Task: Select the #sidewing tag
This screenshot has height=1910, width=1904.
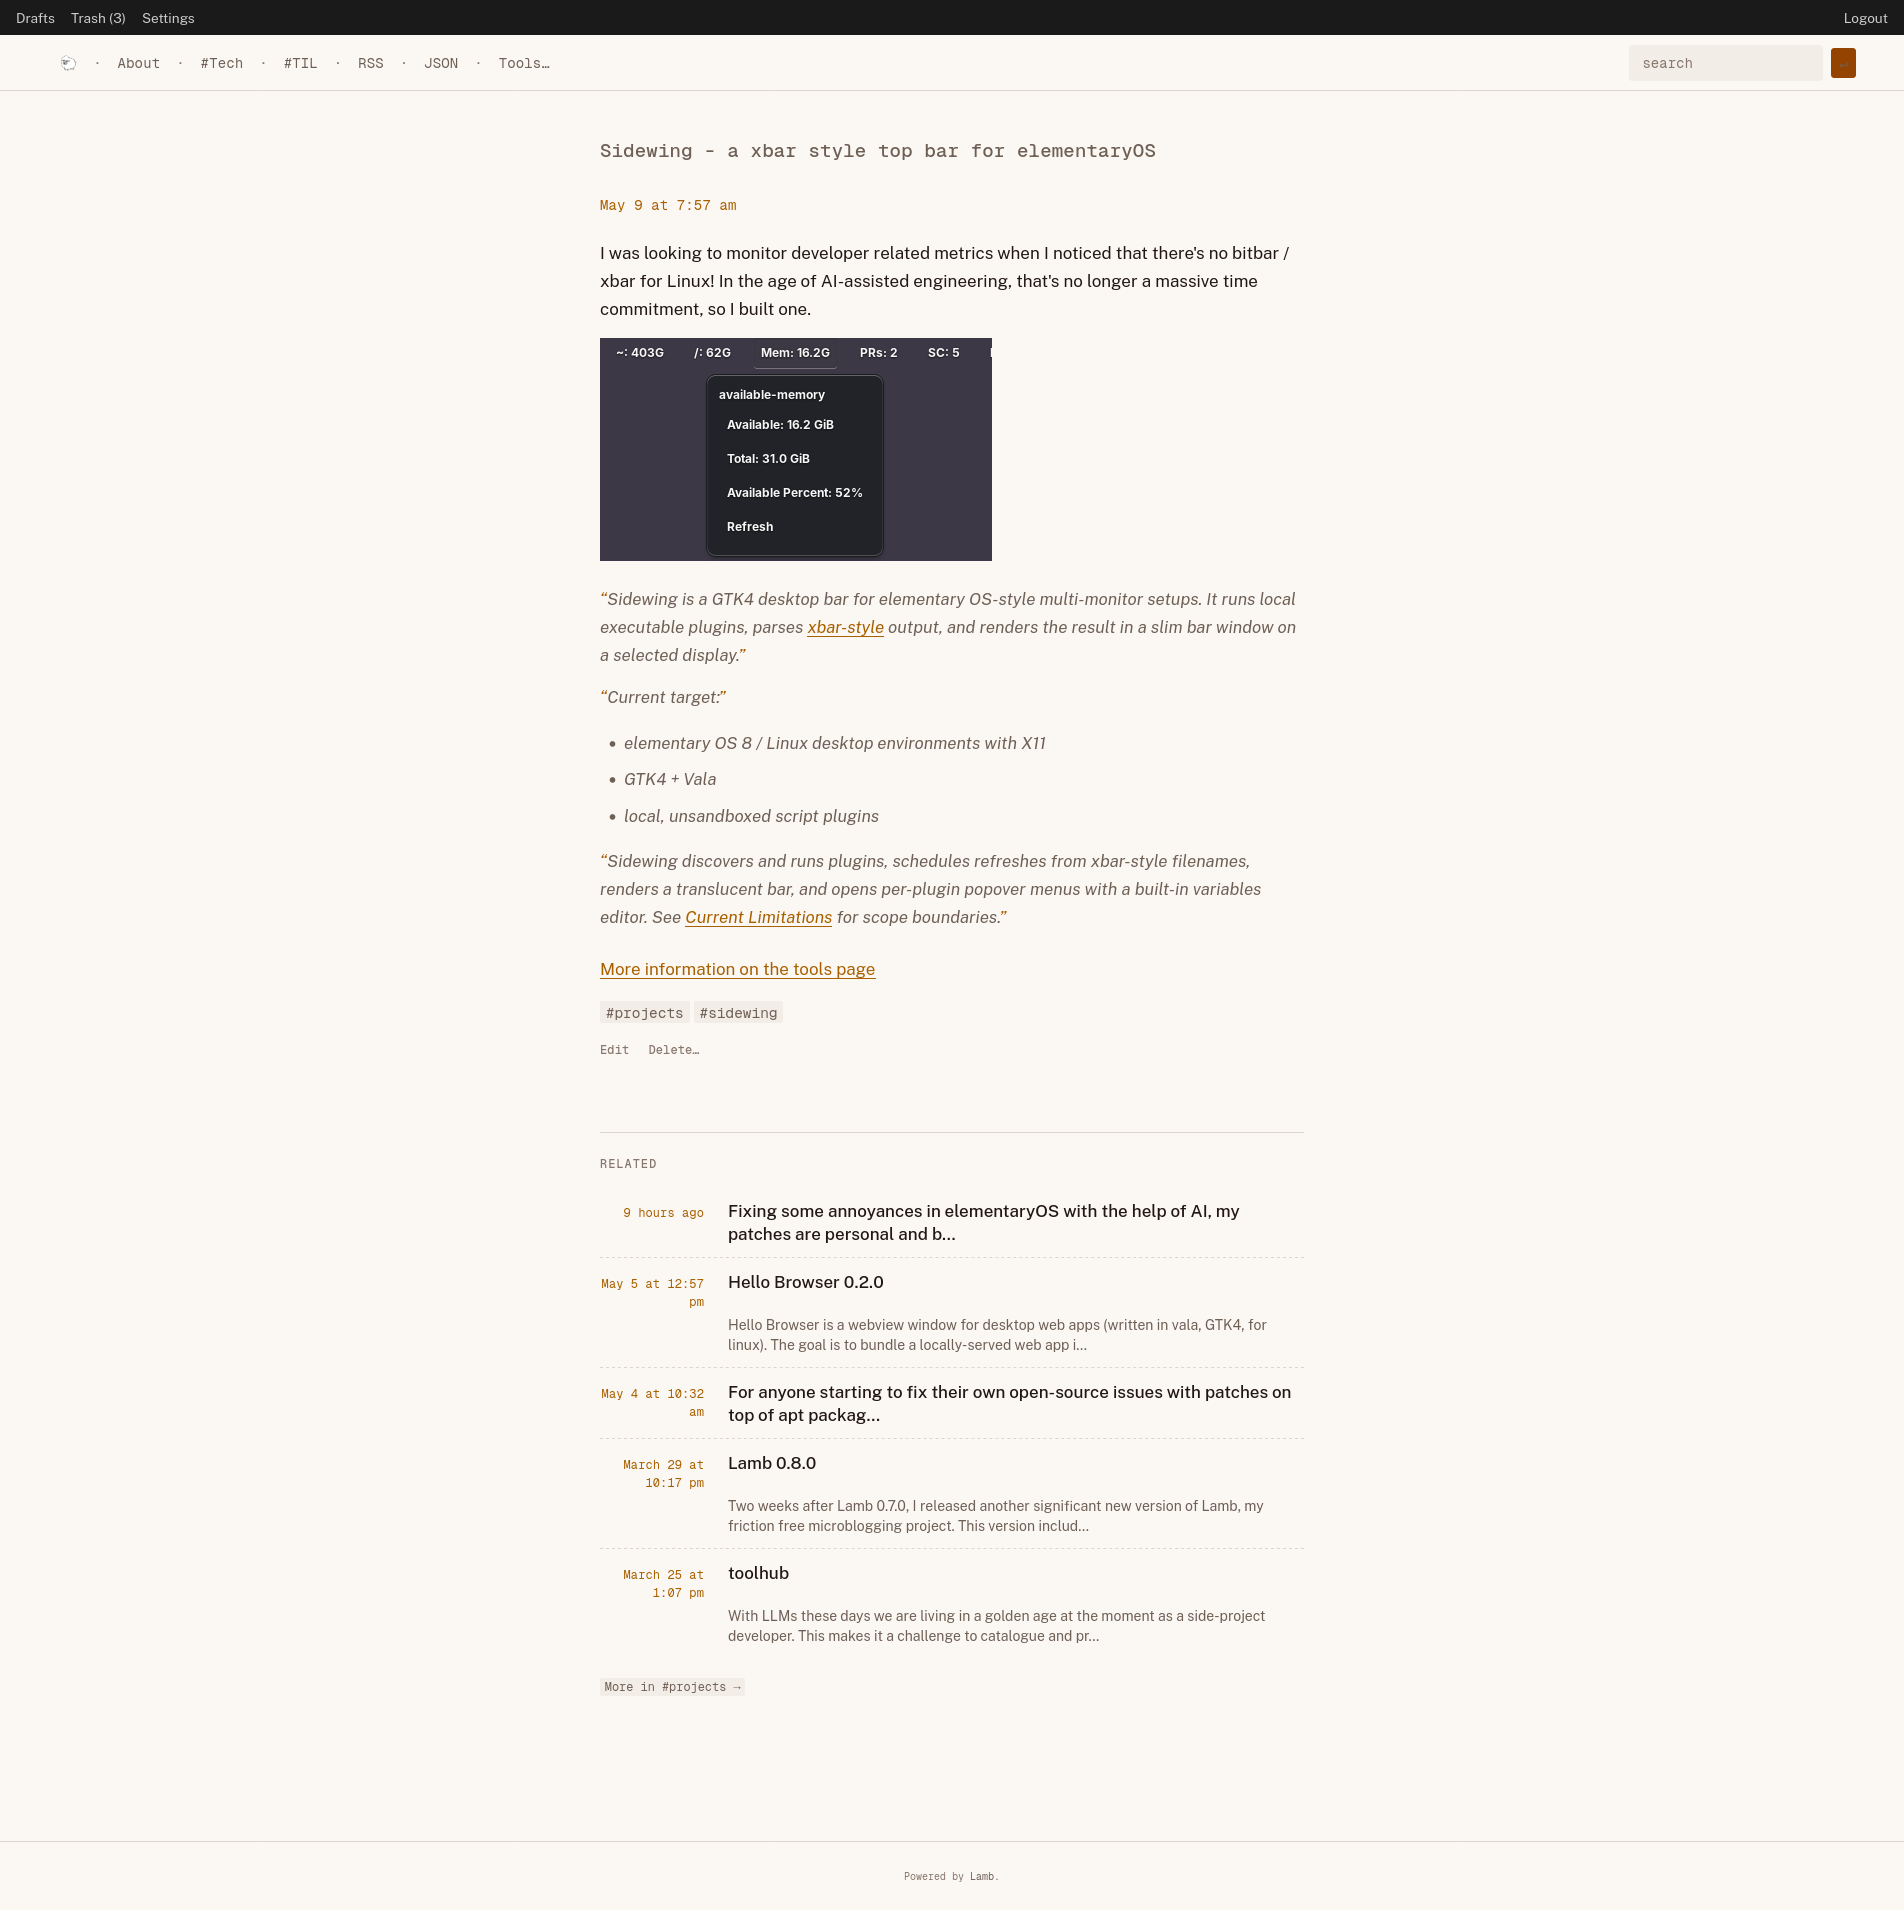Action: pos(738,1013)
